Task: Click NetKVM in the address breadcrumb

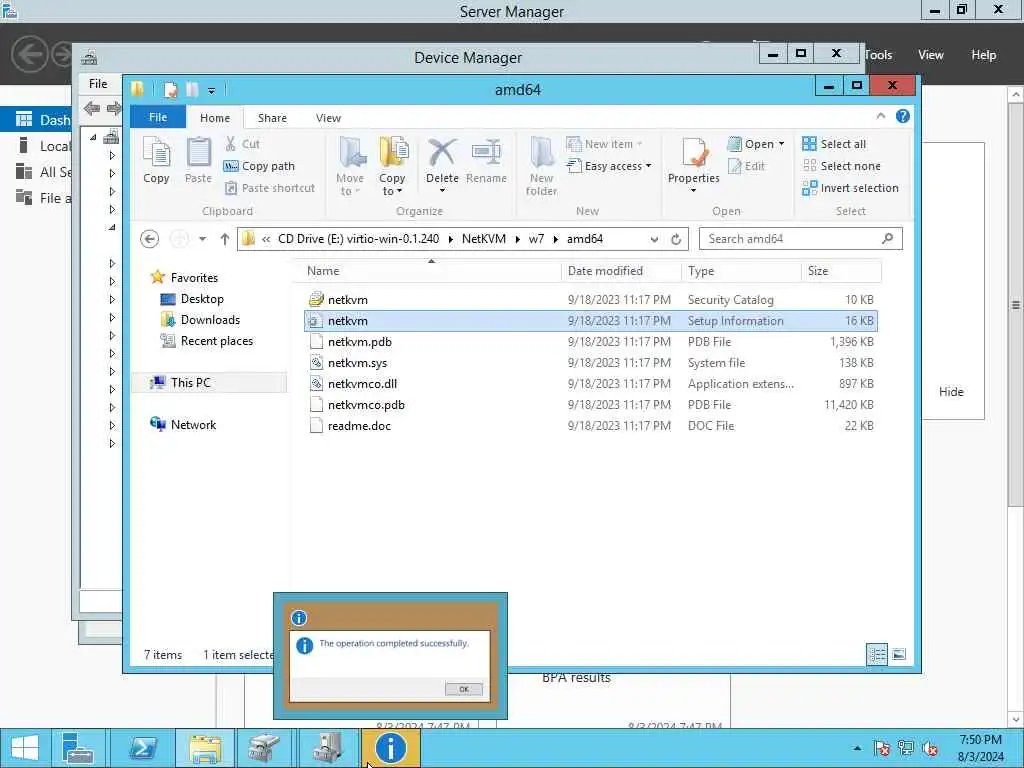Action: point(484,239)
